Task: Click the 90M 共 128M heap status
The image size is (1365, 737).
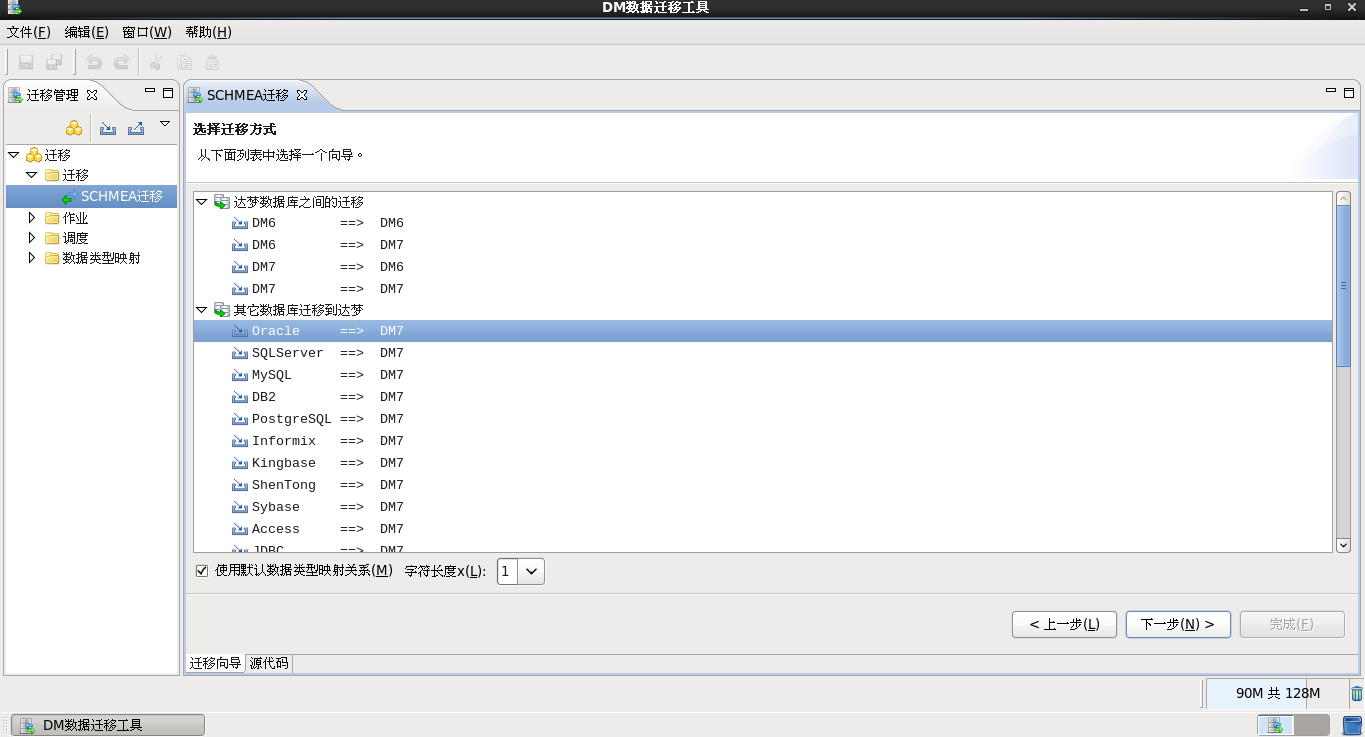Action: click(1277, 693)
